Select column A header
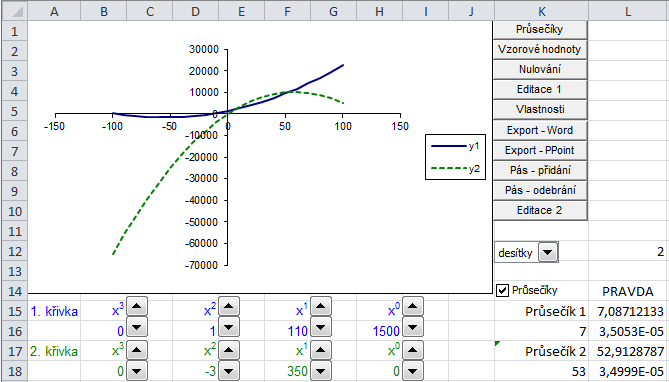Viewport: 669px width, 382px height. click(x=54, y=11)
